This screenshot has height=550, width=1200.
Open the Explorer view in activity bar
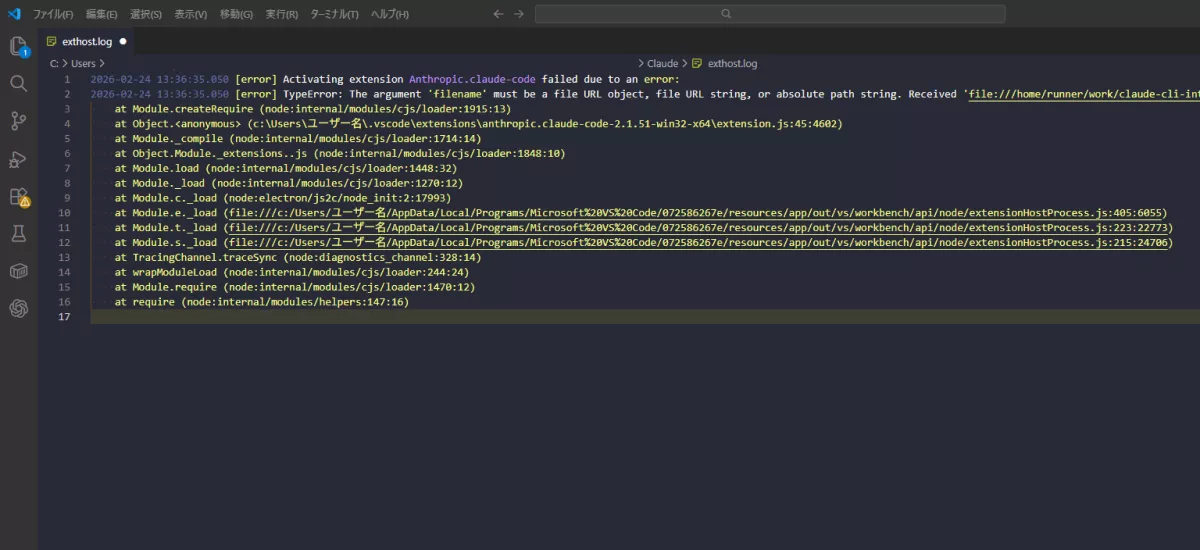click(18, 46)
